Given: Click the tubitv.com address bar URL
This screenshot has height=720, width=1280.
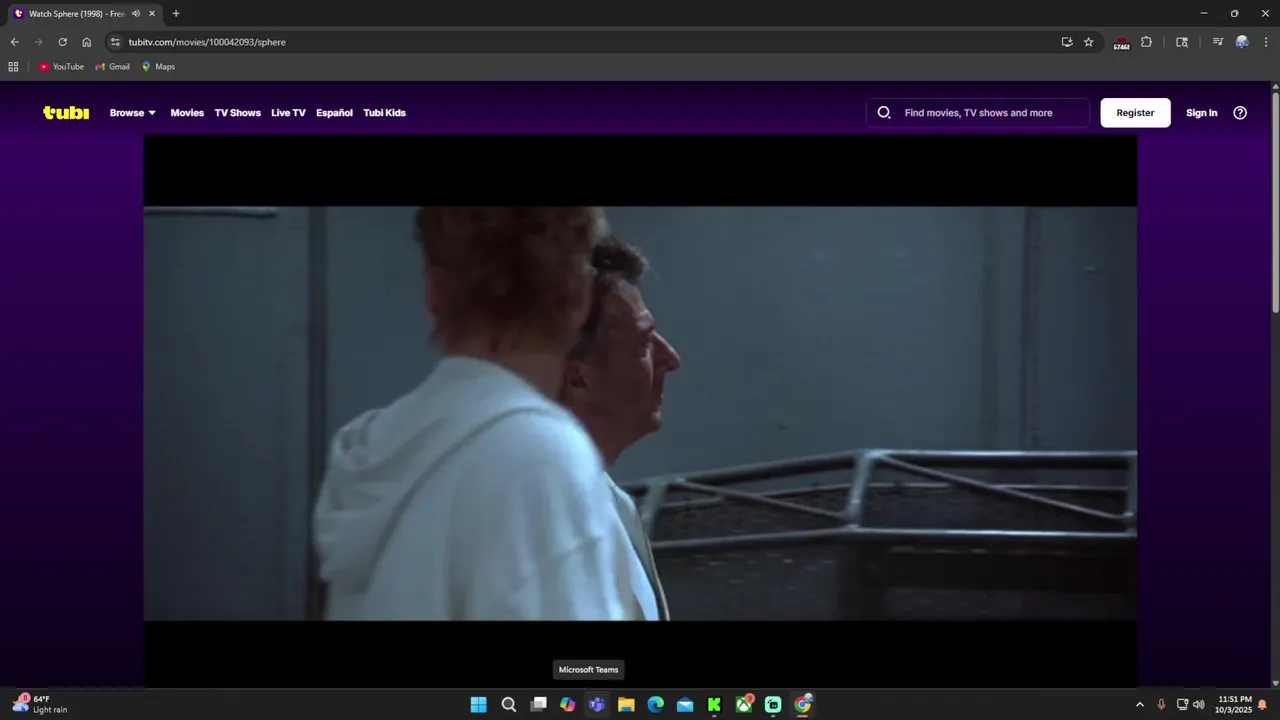Looking at the screenshot, I should (207, 42).
